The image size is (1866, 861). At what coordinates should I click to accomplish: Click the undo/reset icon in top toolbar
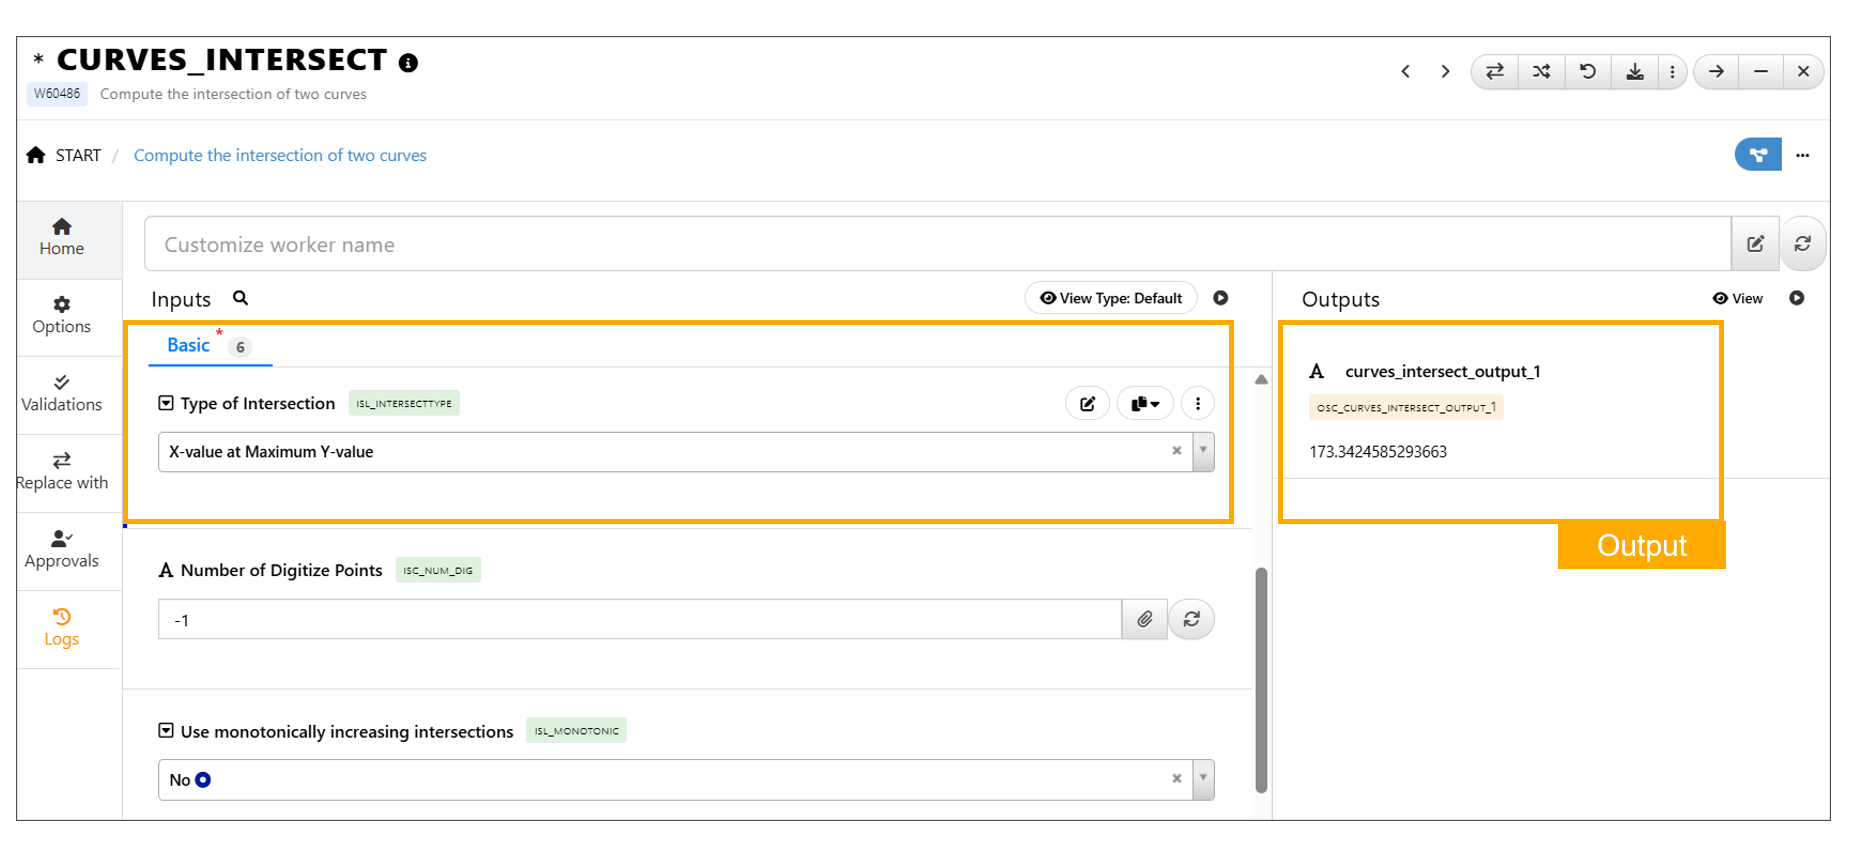pos(1587,72)
